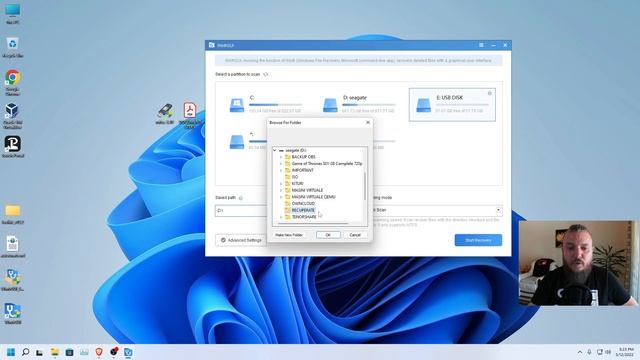This screenshot has height=360, width=640.
Task: Open Advanced Settings
Action: click(241, 240)
